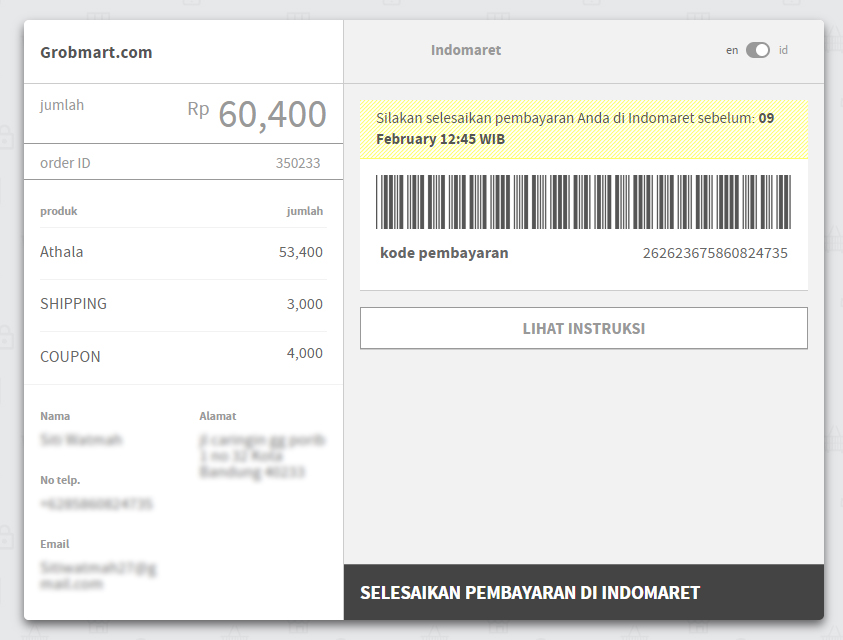Select payment code 262623675860824735

click(715, 253)
